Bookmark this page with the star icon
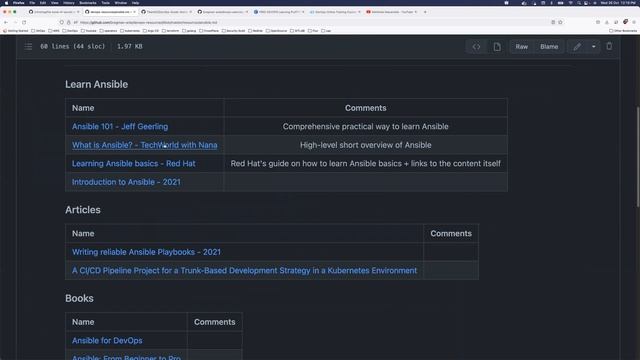This screenshot has width=640, height=360. [x=560, y=22]
